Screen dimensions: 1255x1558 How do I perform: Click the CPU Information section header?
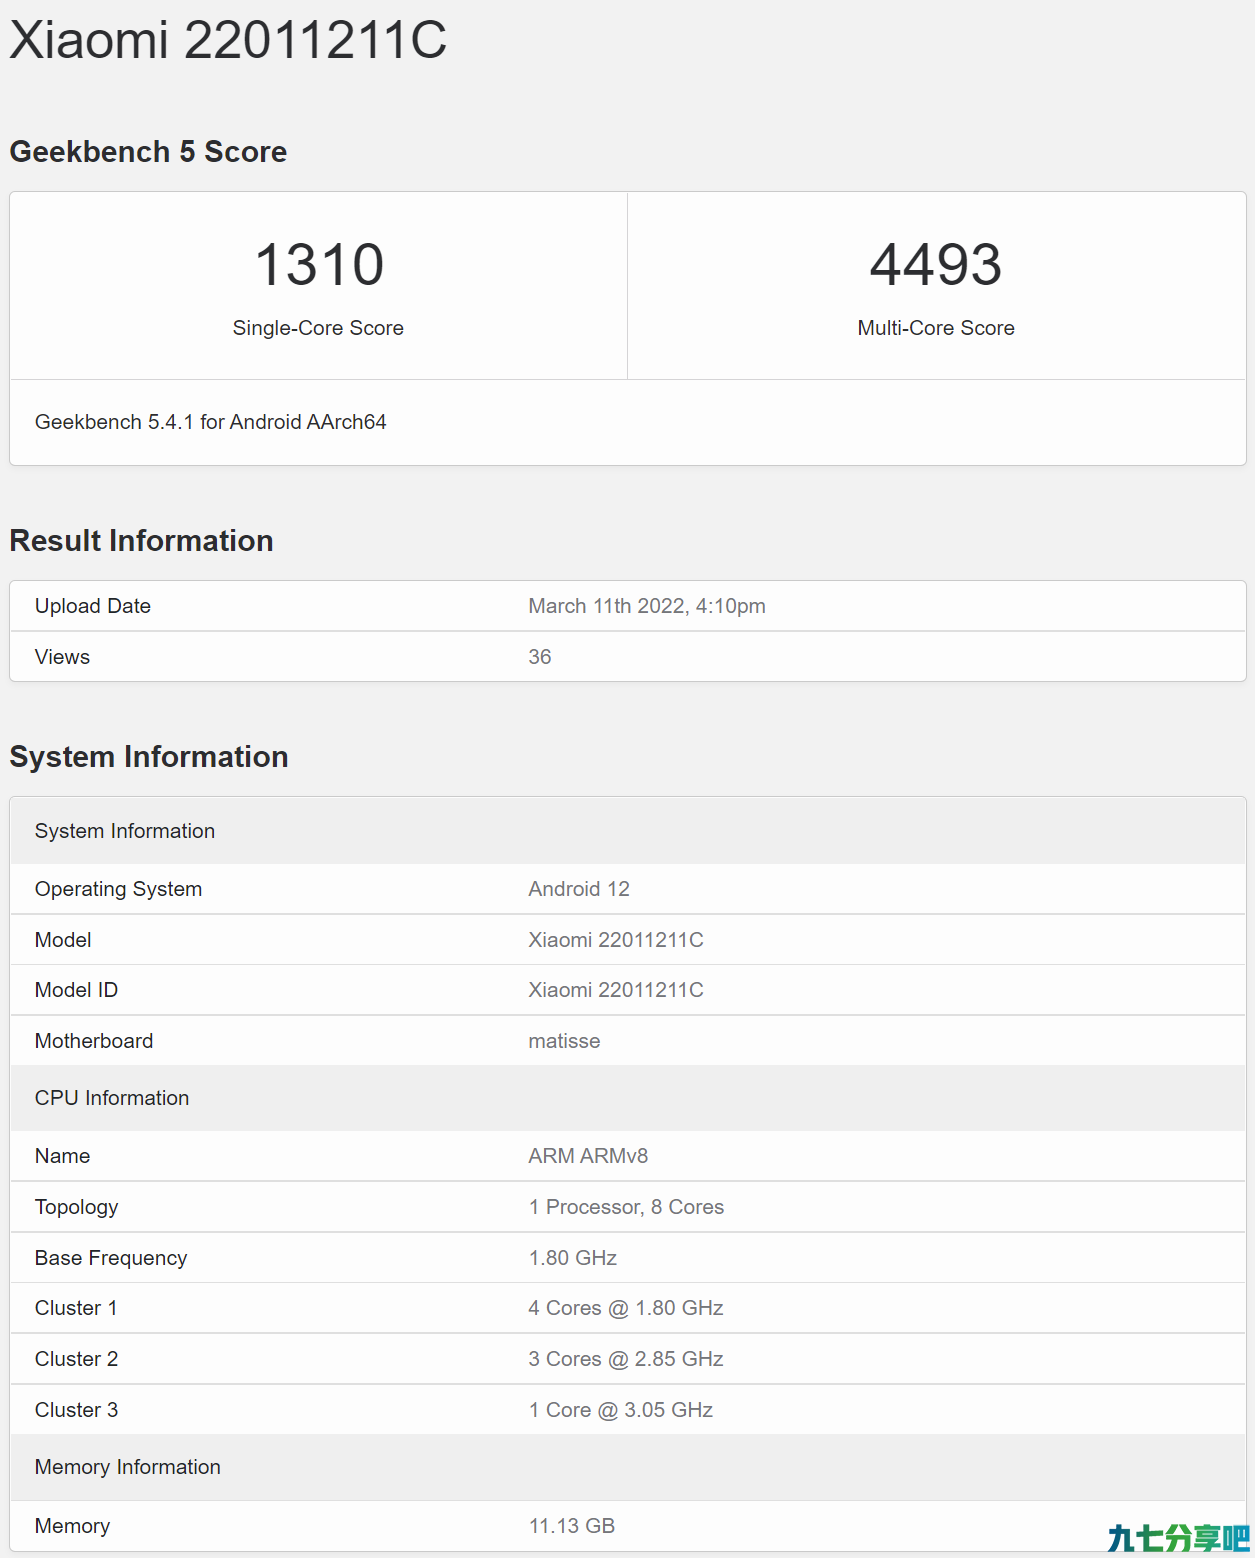(628, 1098)
